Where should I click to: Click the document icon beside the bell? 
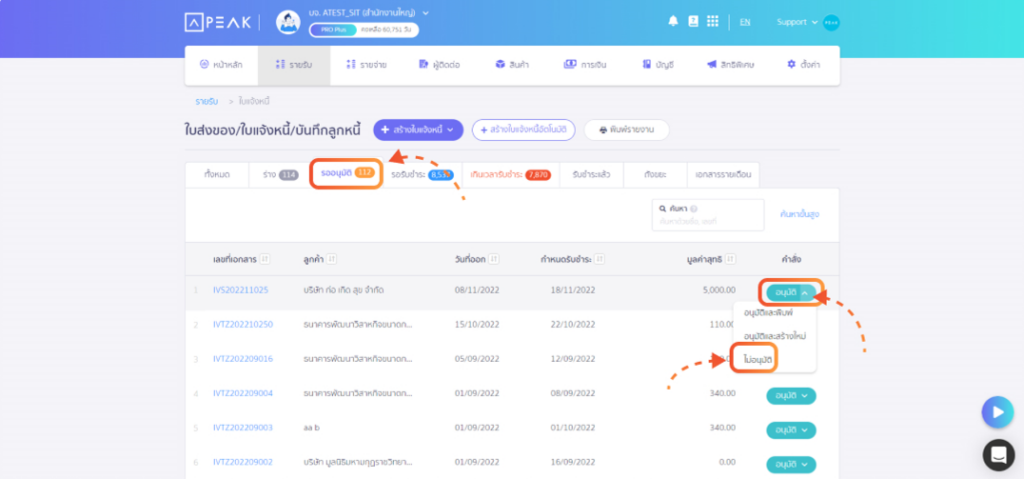click(x=693, y=22)
